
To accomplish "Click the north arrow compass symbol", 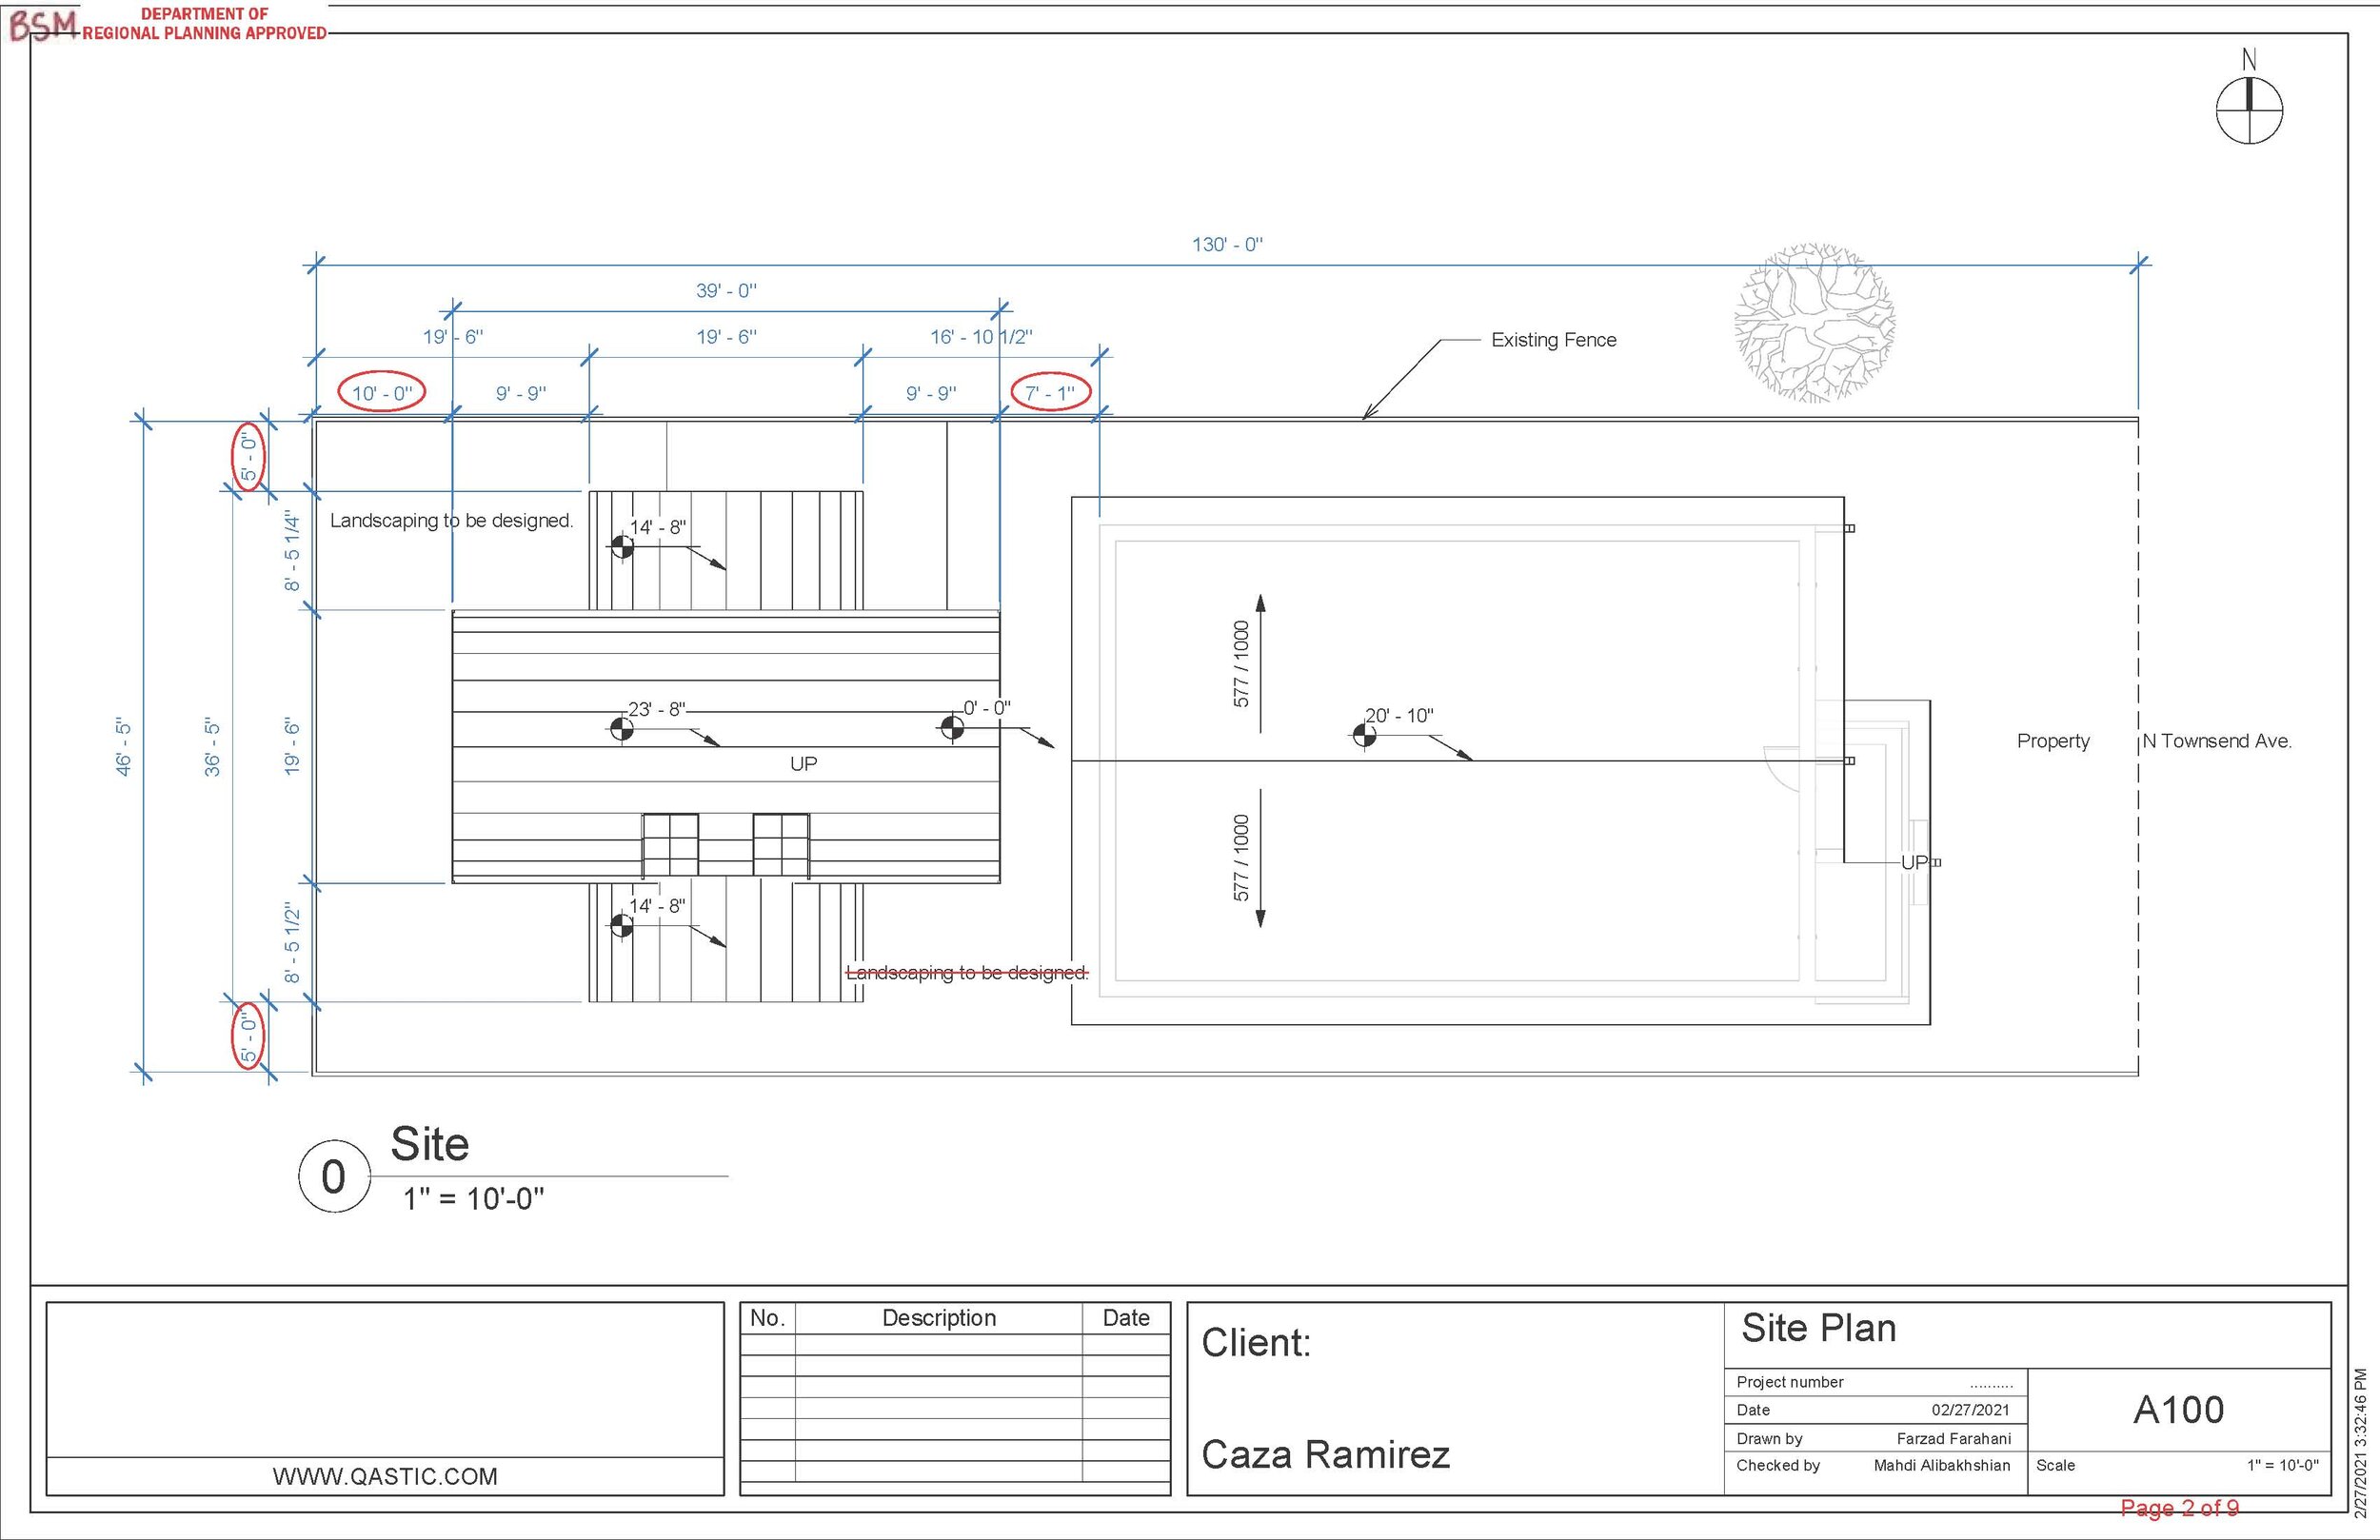I will point(2249,110).
